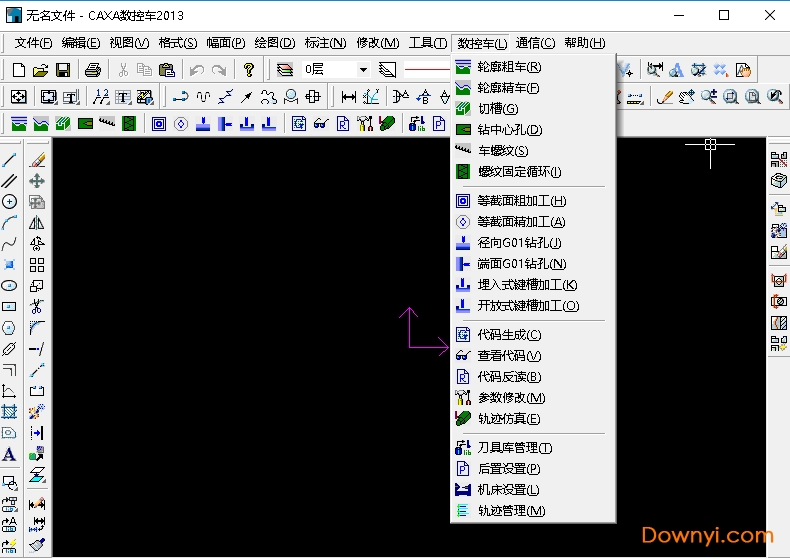790x559 pixels.
Task: Choose 钻中心孔(D) menu entry
Action: (x=533, y=130)
